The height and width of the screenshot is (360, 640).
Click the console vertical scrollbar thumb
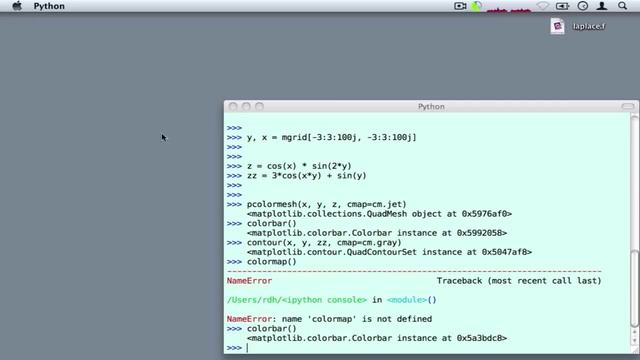pos(634,289)
